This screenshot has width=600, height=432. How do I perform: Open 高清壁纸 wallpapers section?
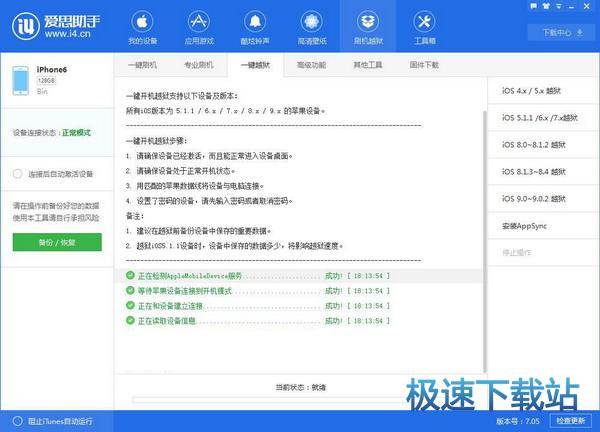[x=312, y=28]
